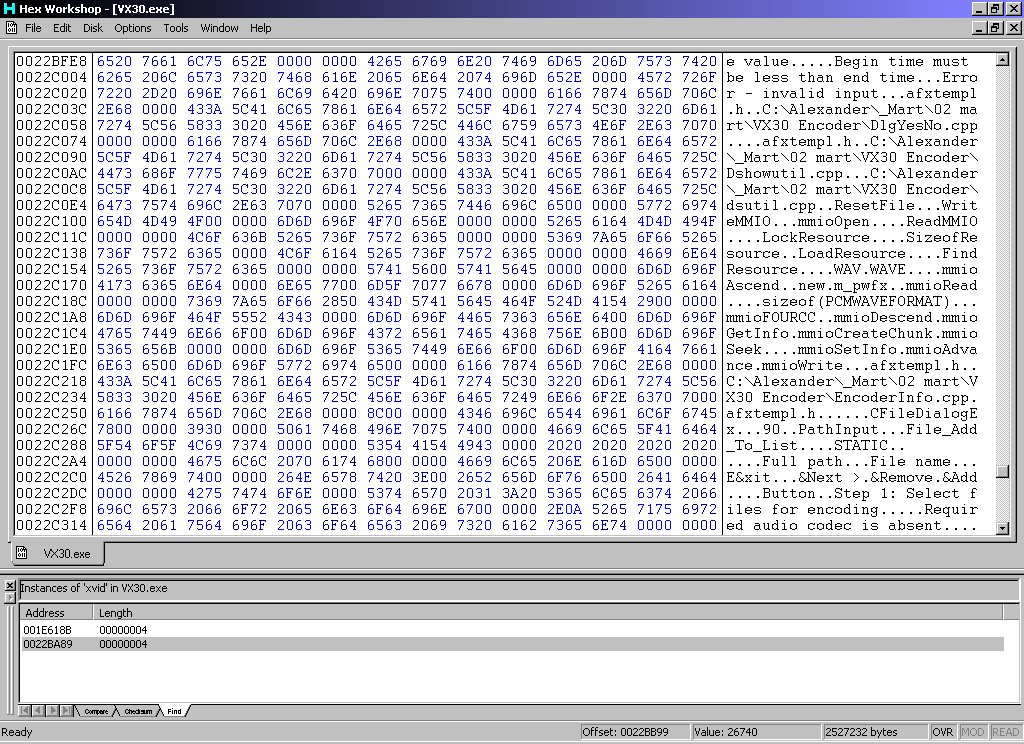Click the Offset: 0022BB99 status field
This screenshot has height=744, width=1024.
[x=635, y=732]
